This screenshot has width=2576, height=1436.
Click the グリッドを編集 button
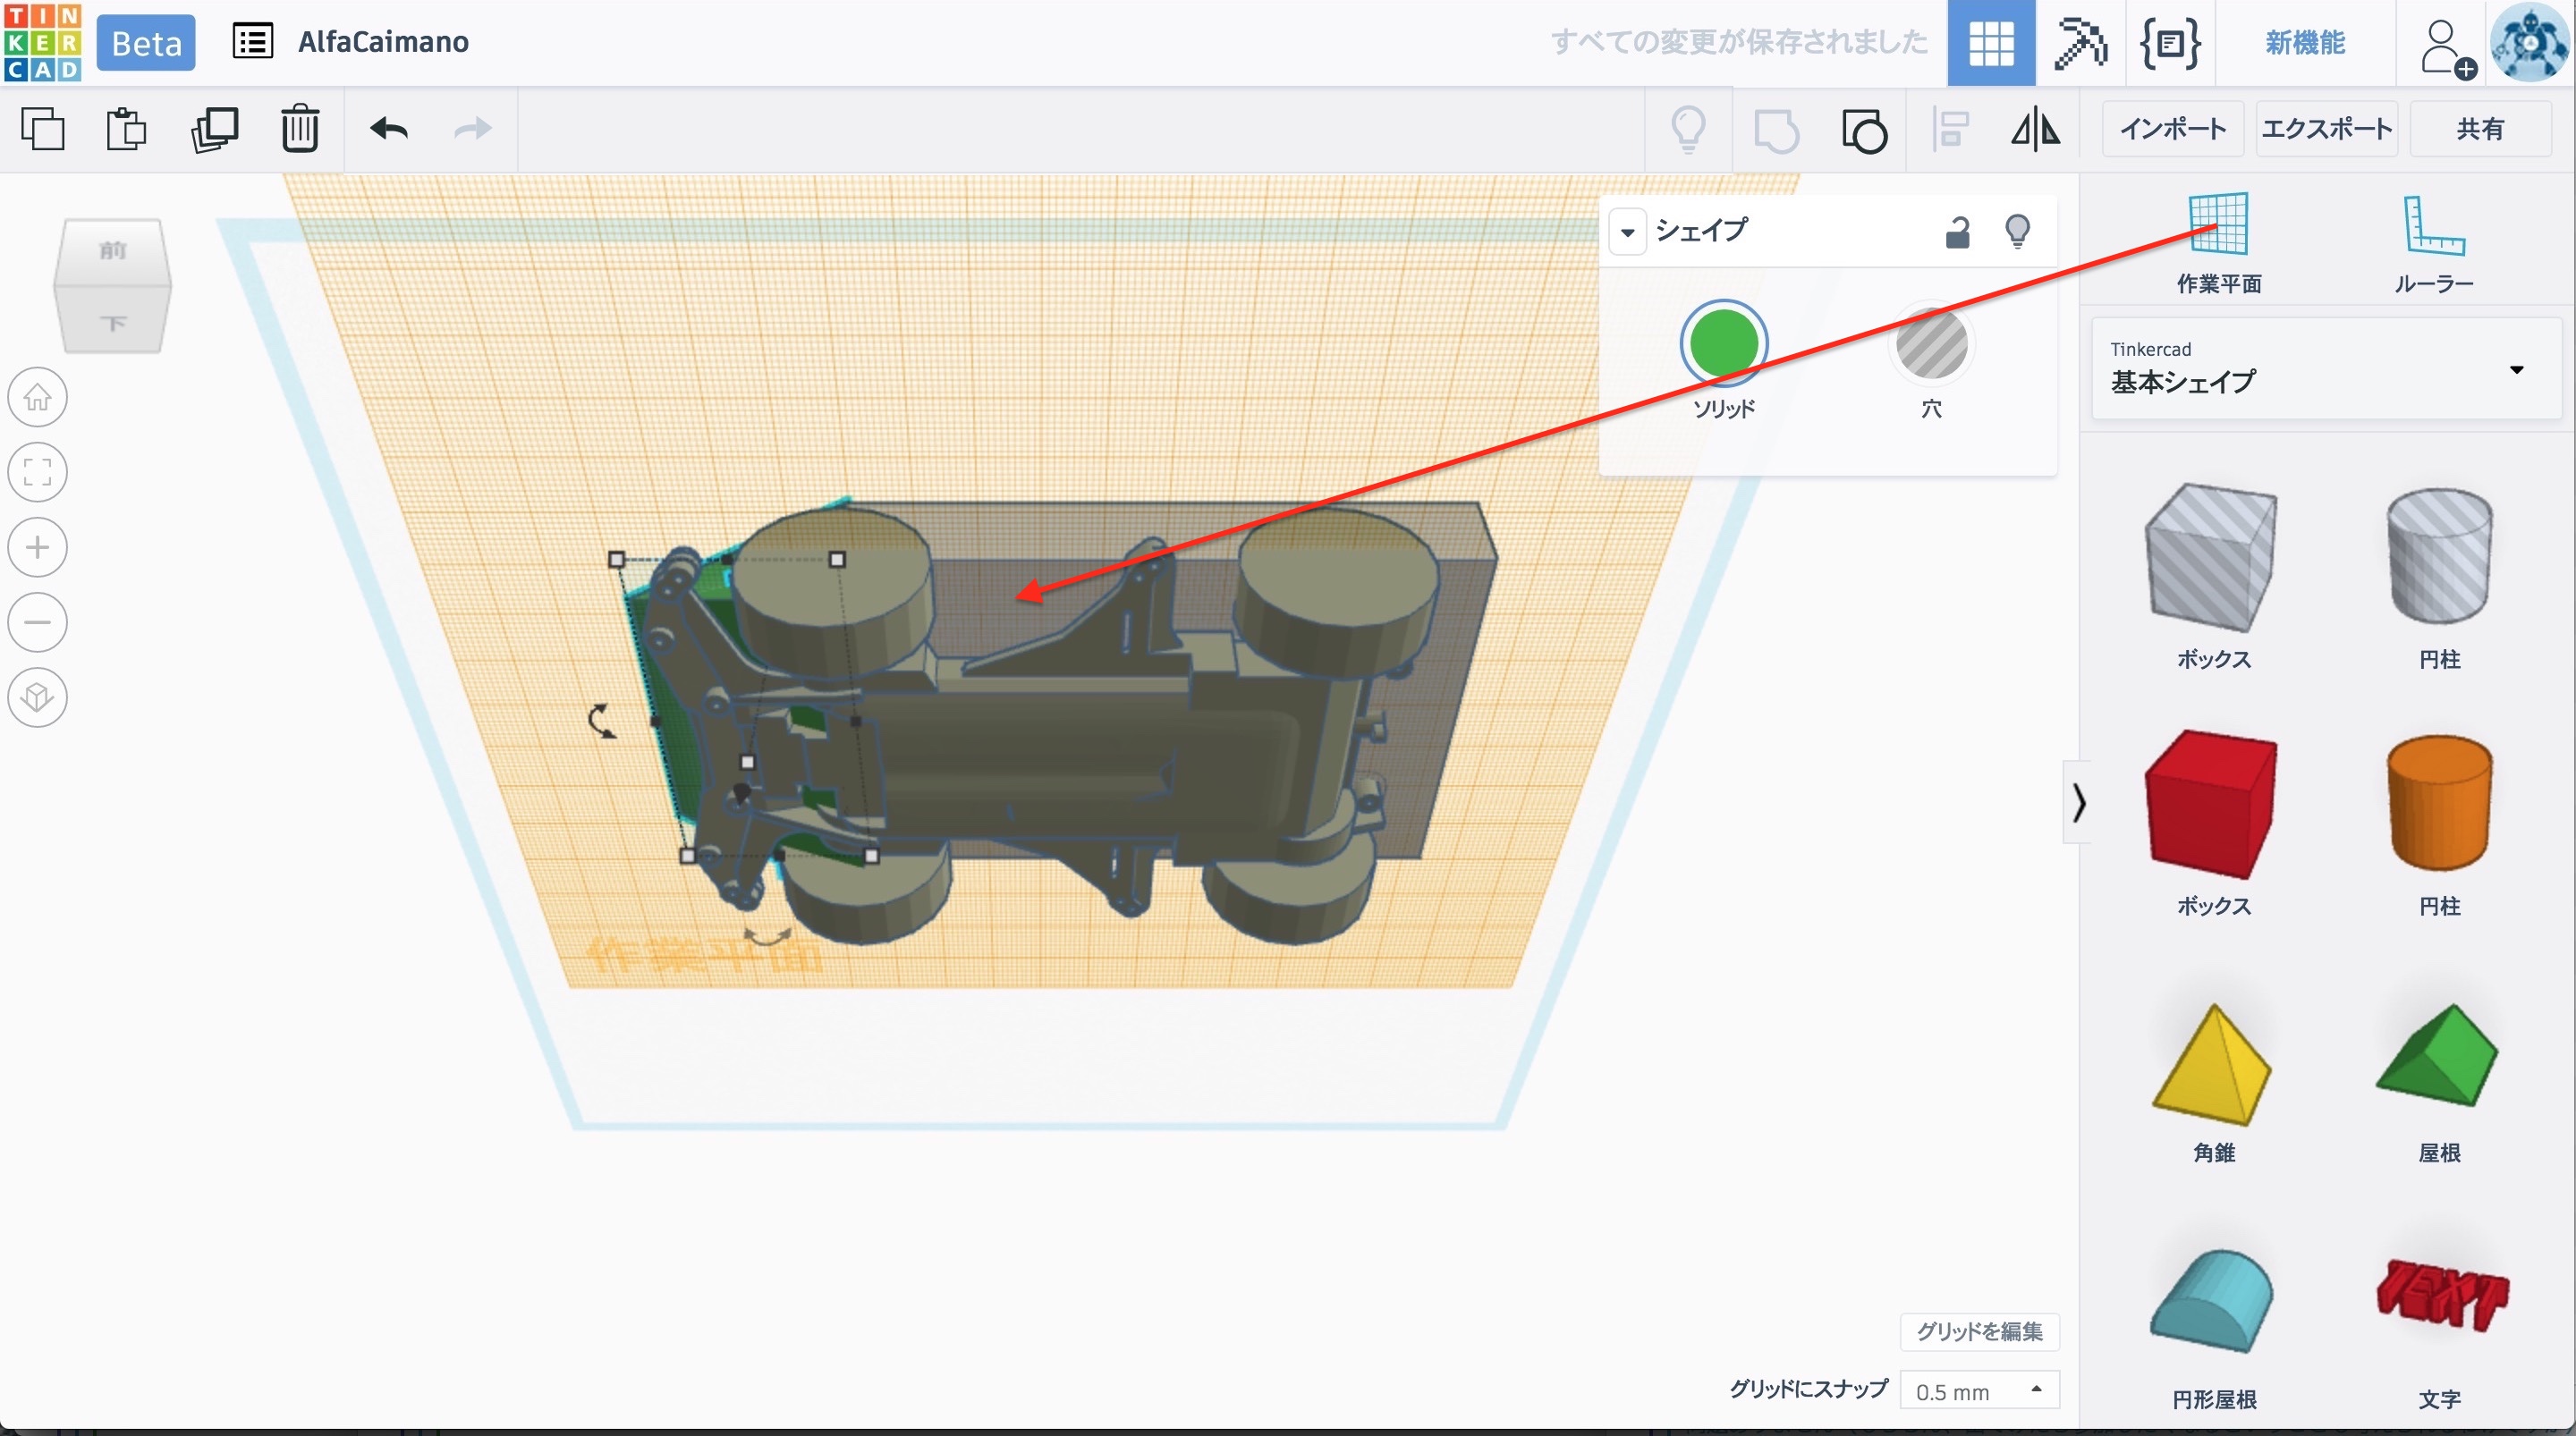pos(1979,1331)
